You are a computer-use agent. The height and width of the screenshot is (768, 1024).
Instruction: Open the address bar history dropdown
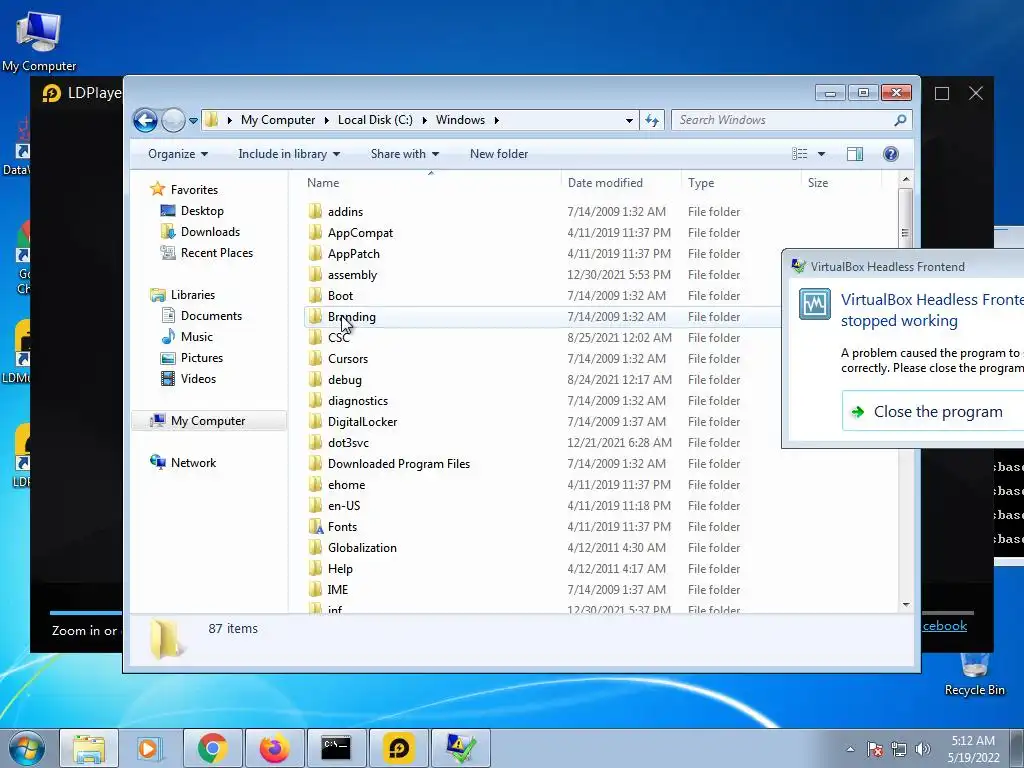pos(629,120)
